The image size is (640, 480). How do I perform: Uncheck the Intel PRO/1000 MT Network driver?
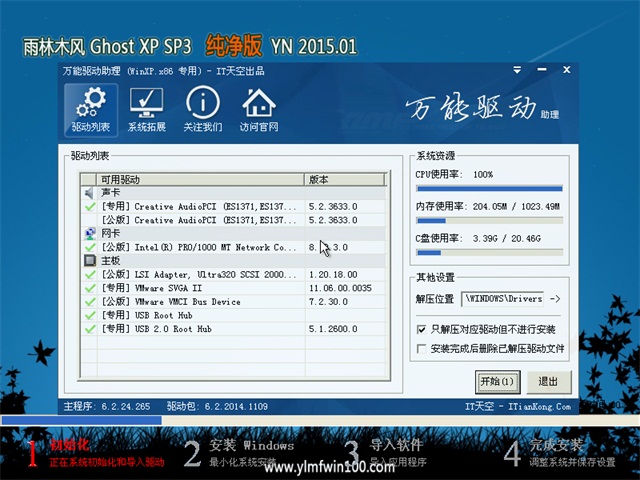coord(90,246)
